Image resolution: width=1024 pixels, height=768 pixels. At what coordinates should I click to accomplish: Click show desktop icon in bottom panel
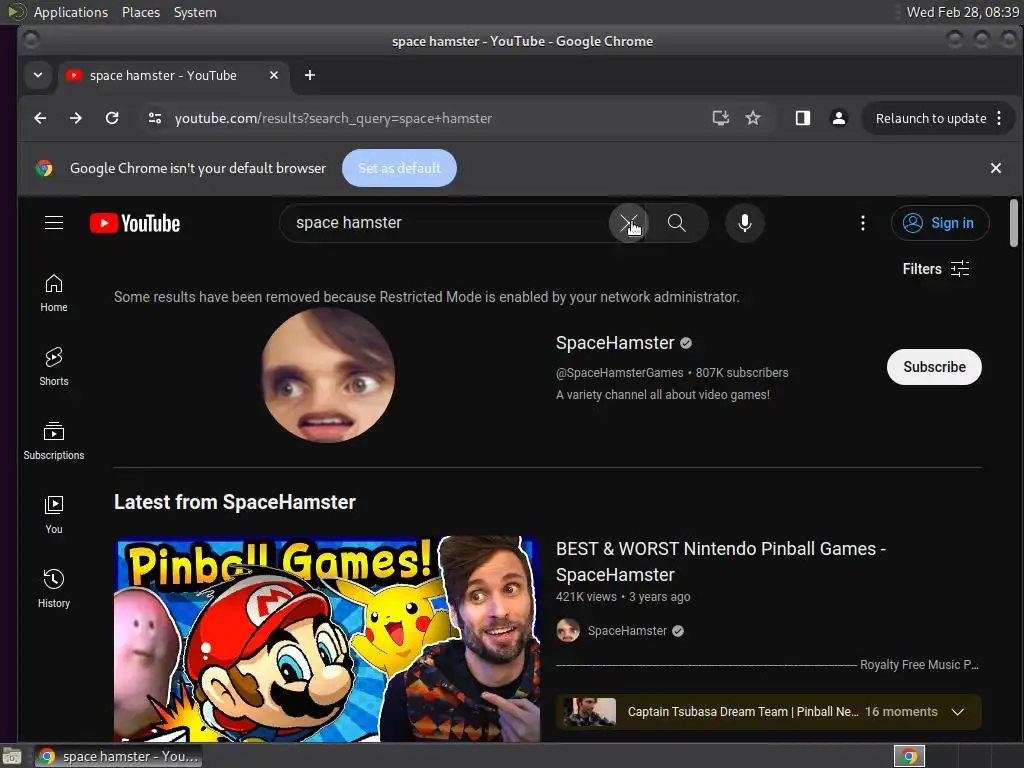pyautogui.click(x=12, y=757)
